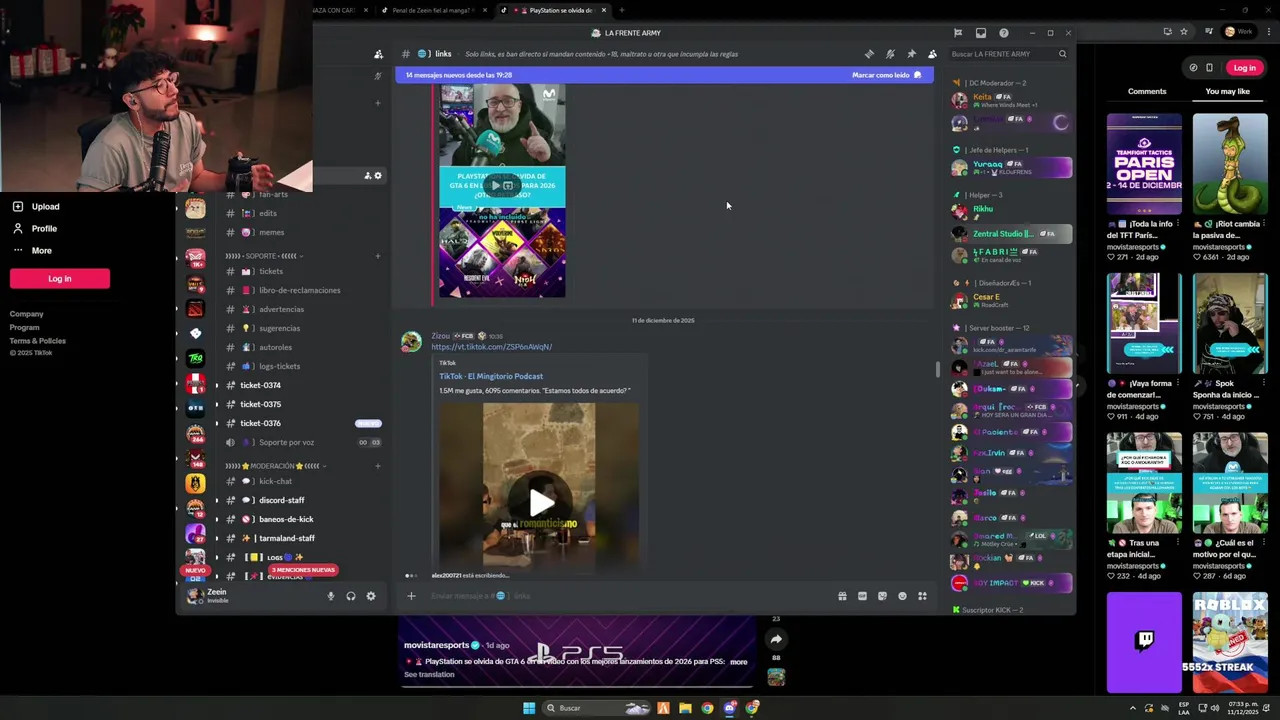This screenshot has width=1280, height=720.
Task: Open Discord user settings gear
Action: point(371,596)
